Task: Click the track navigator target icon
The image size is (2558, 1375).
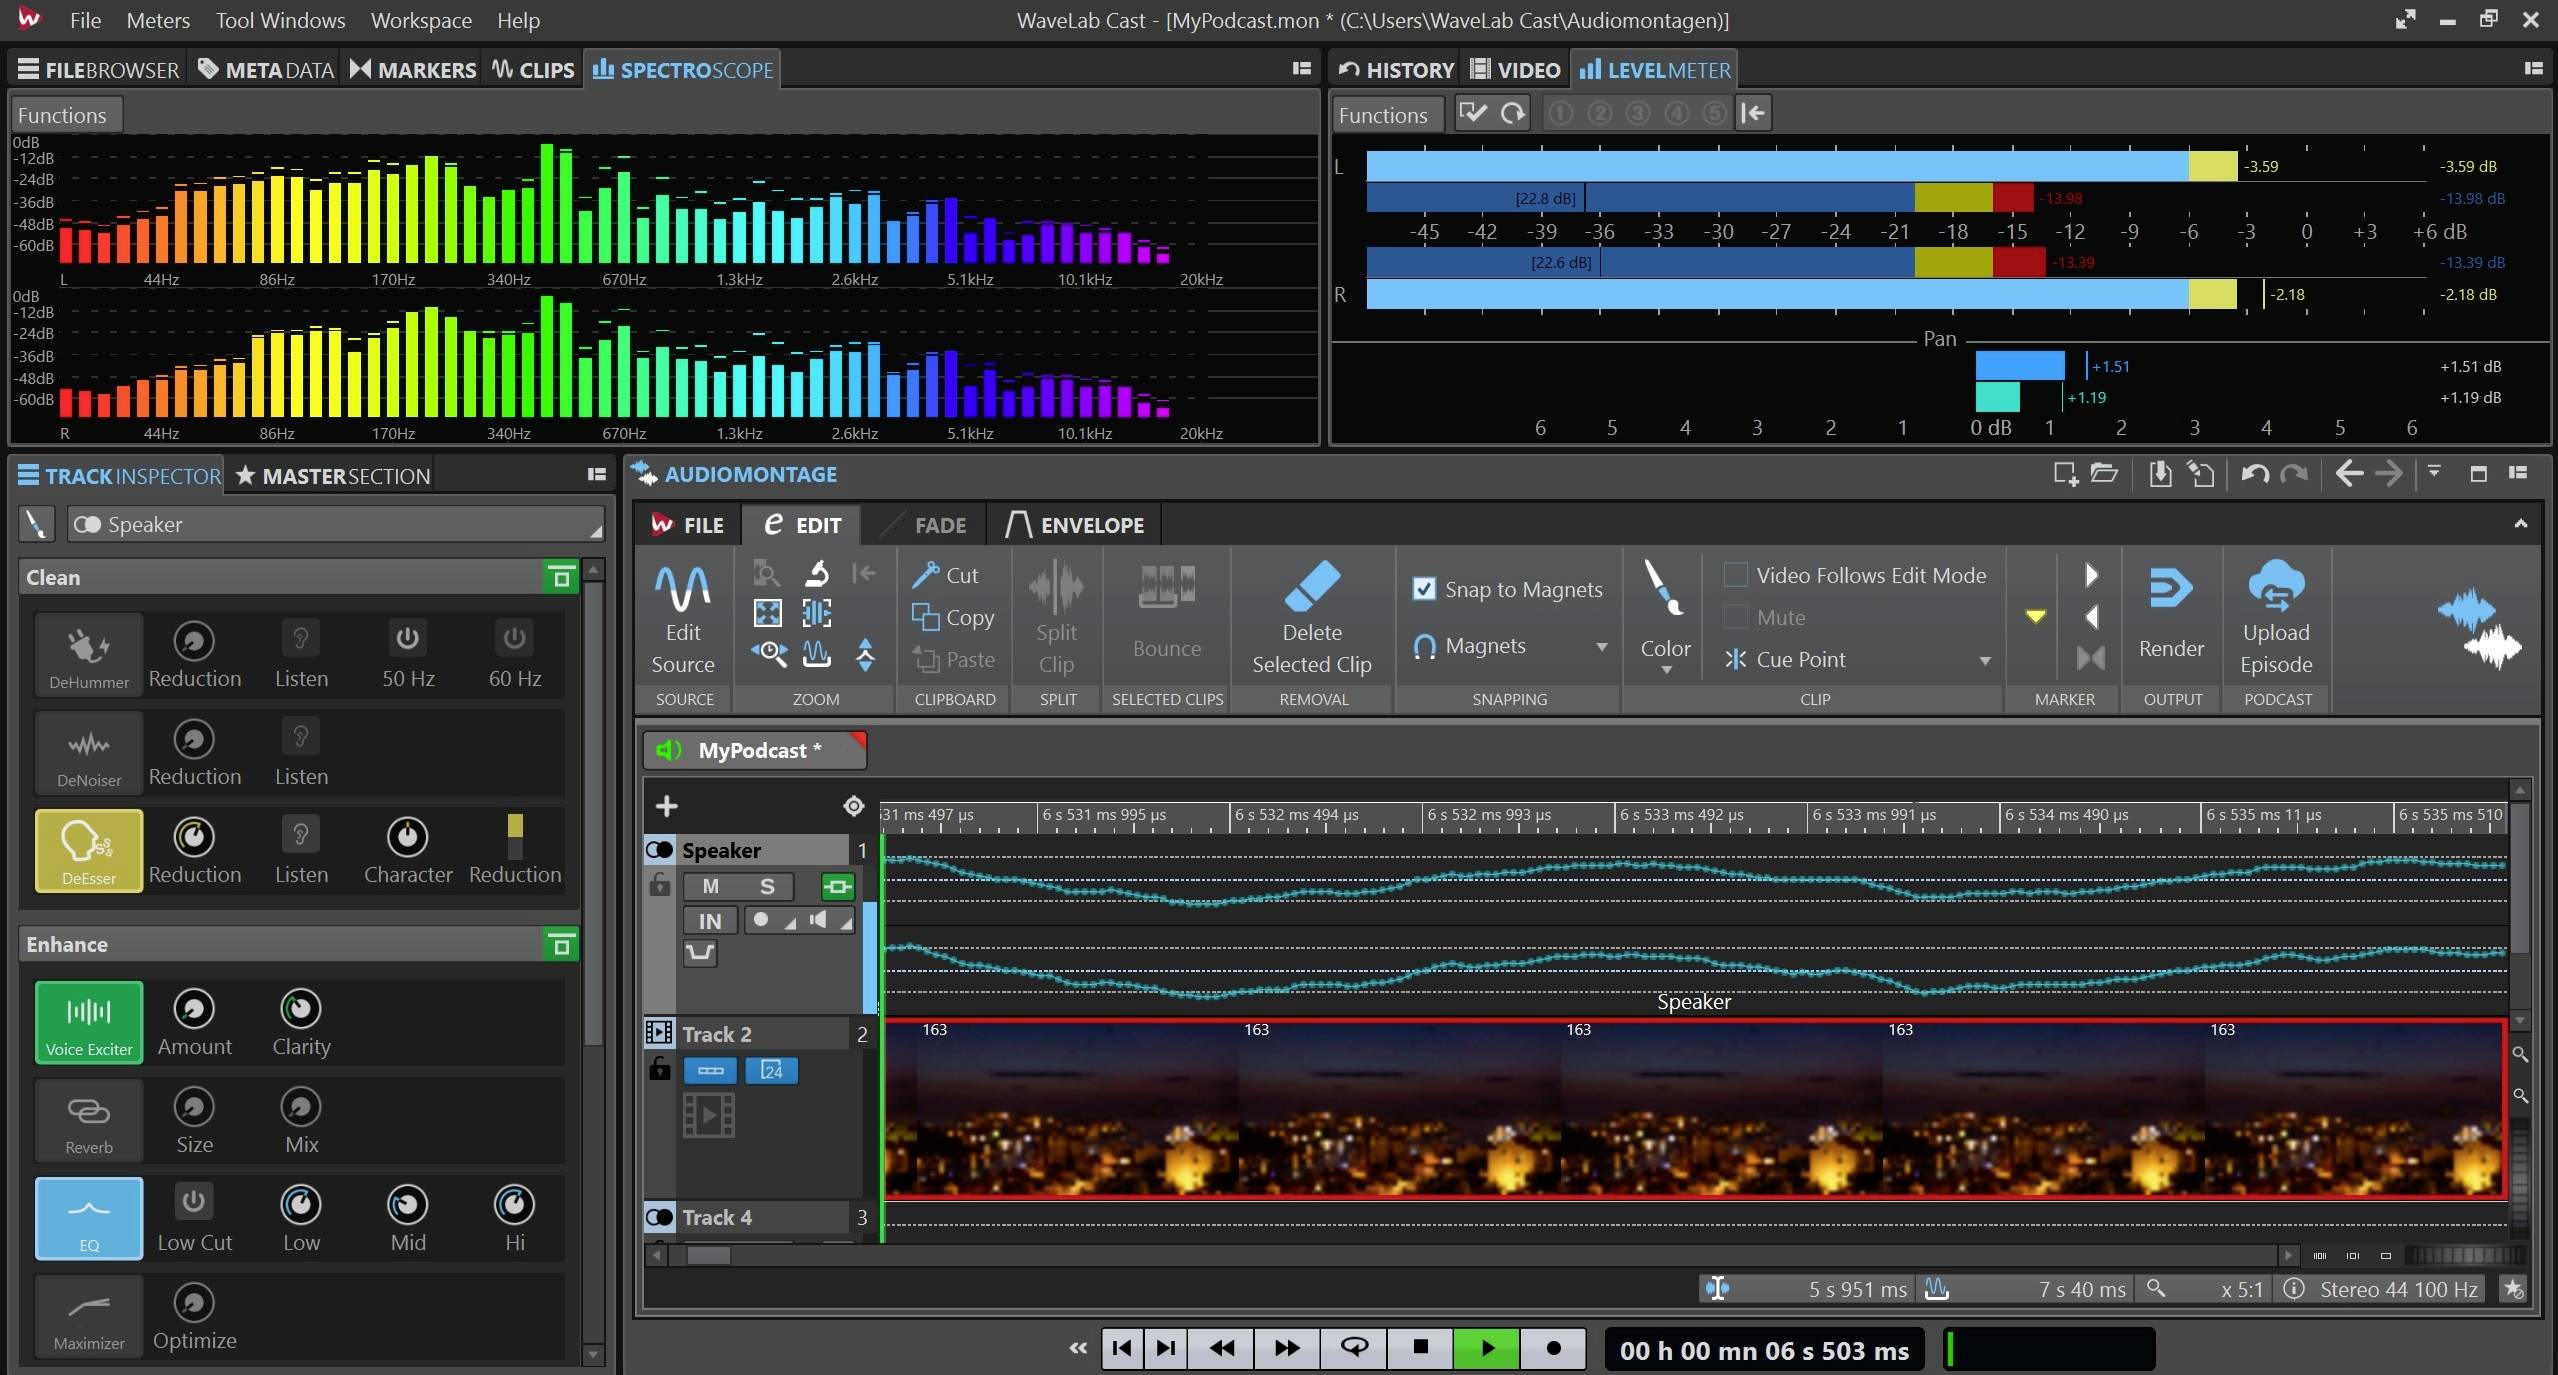Action: coord(853,806)
